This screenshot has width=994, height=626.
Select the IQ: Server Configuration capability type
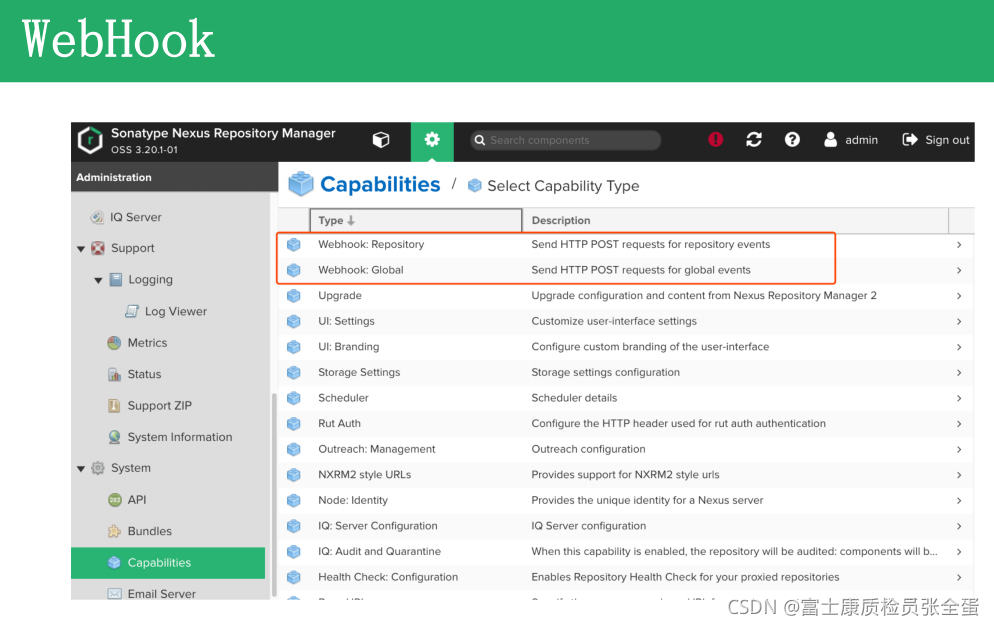pyautogui.click(x=378, y=526)
